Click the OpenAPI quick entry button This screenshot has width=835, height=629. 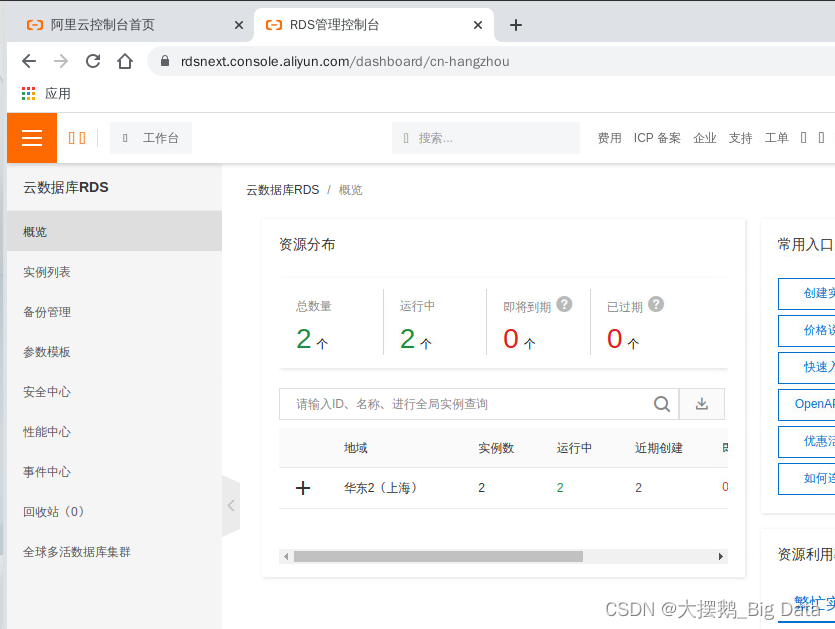(x=806, y=404)
